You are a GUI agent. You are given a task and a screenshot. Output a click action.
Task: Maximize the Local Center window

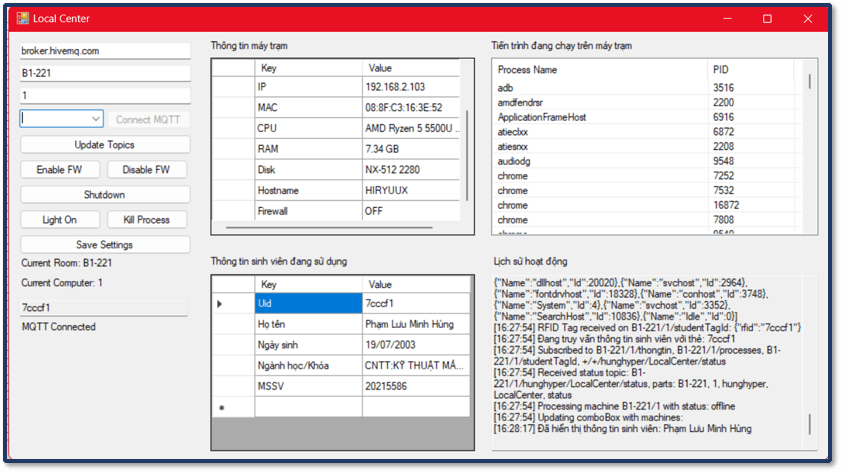point(768,19)
